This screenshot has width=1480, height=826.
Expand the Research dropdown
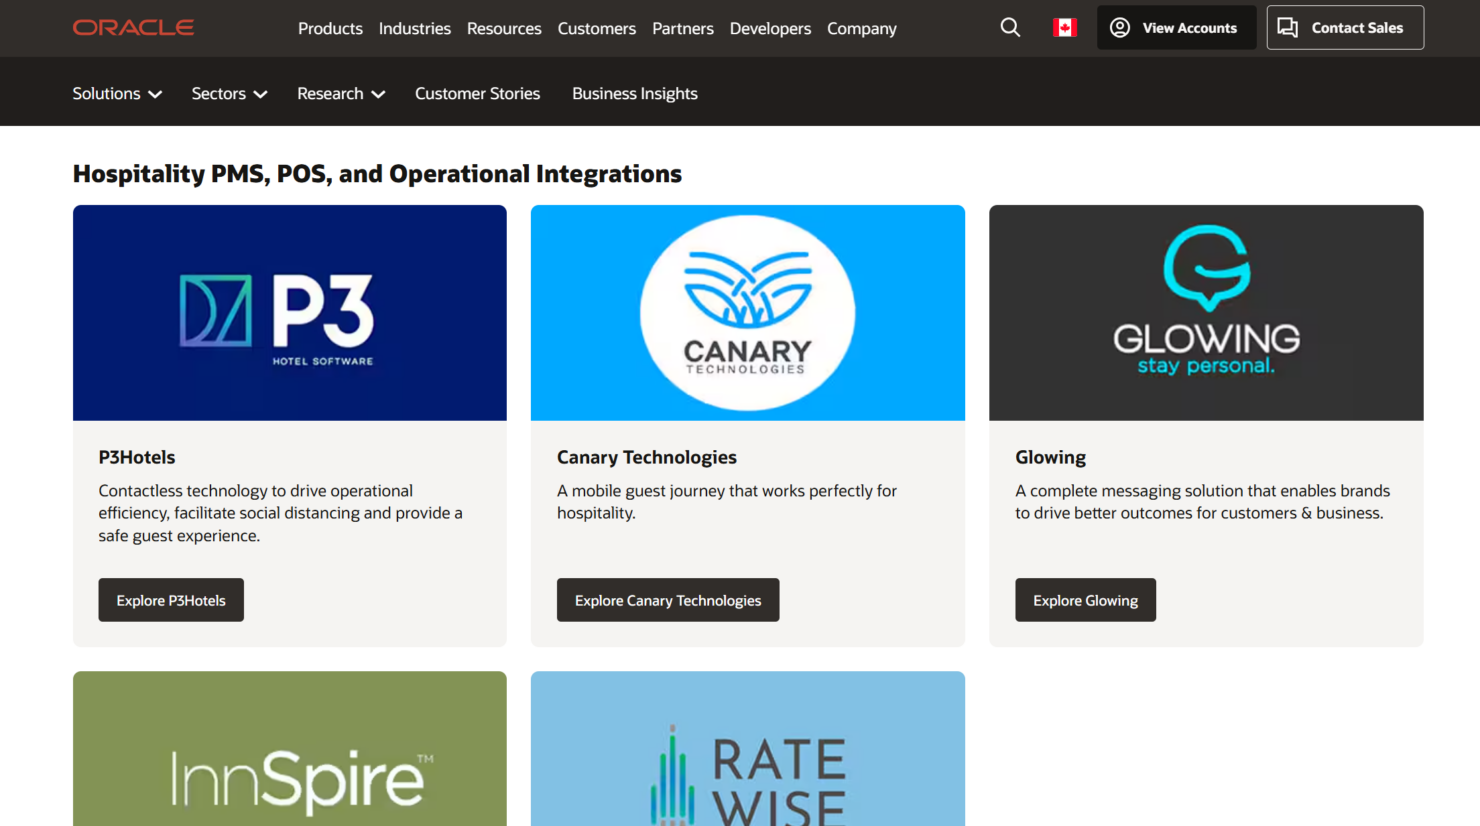tap(341, 93)
